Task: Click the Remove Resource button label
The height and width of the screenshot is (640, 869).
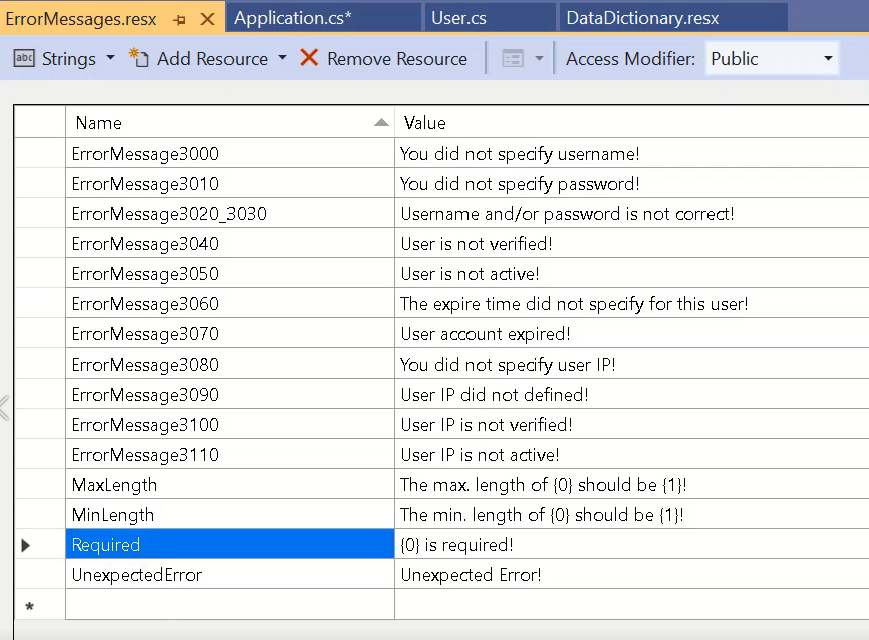Action: [397, 59]
